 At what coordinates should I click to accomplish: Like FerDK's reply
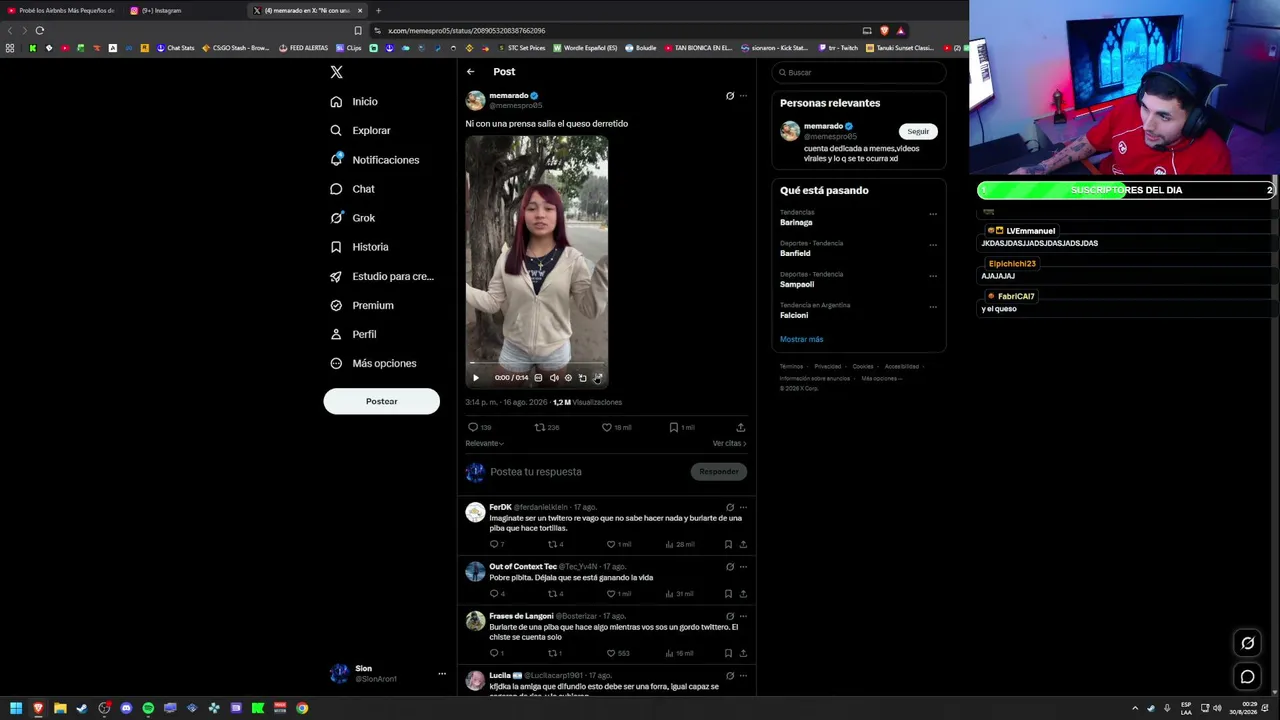coord(618,544)
